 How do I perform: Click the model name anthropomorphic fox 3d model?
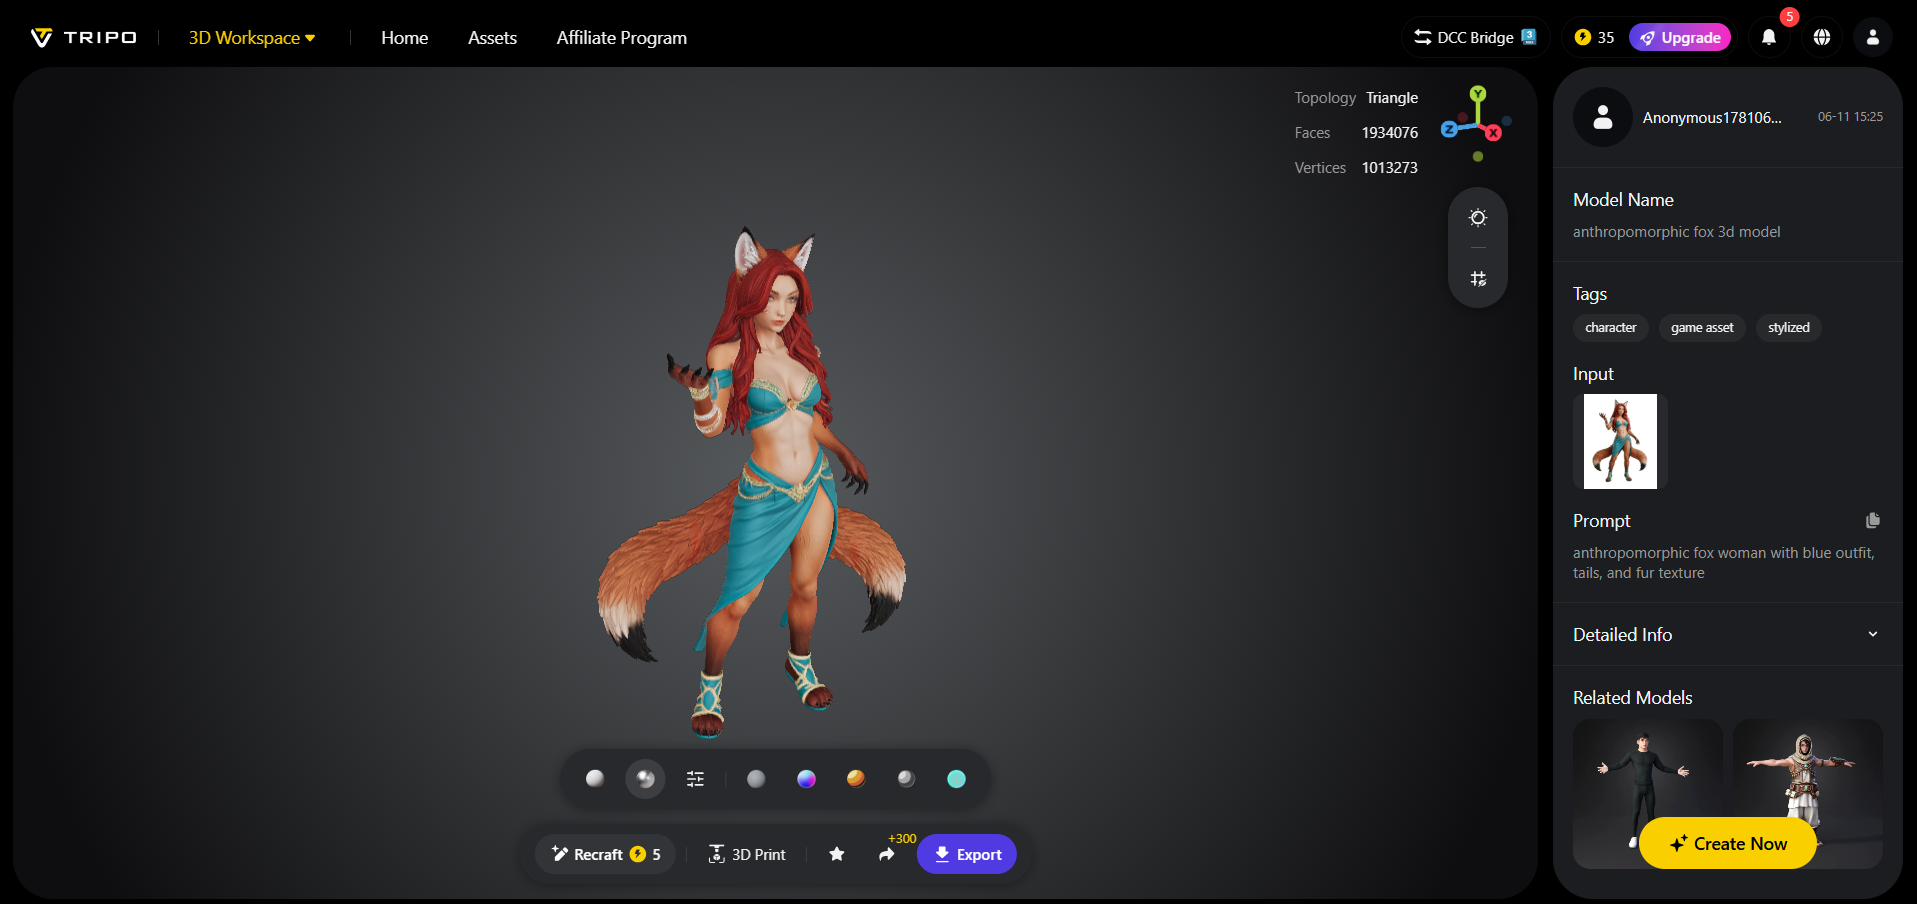pyautogui.click(x=1676, y=232)
